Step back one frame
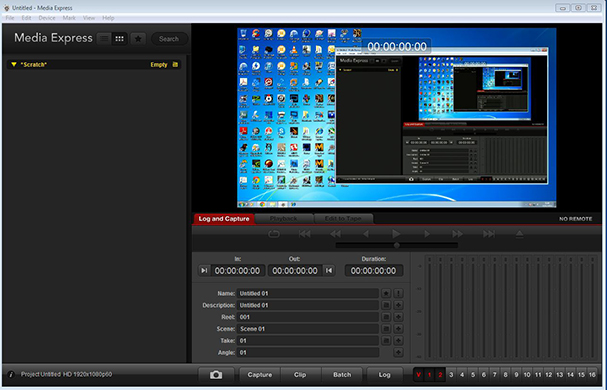 366,234
